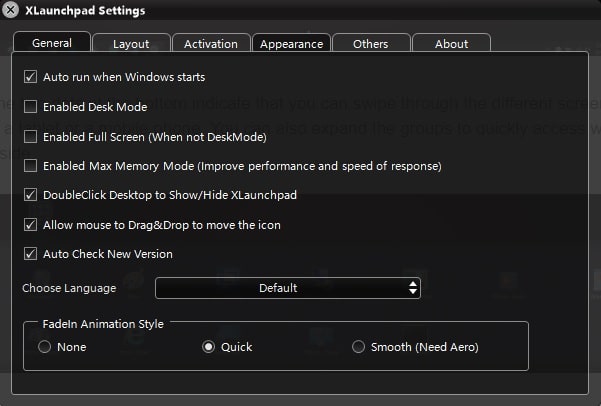Click the FadeIn Animation Style group label
The height and width of the screenshot is (406, 601).
tap(103, 324)
